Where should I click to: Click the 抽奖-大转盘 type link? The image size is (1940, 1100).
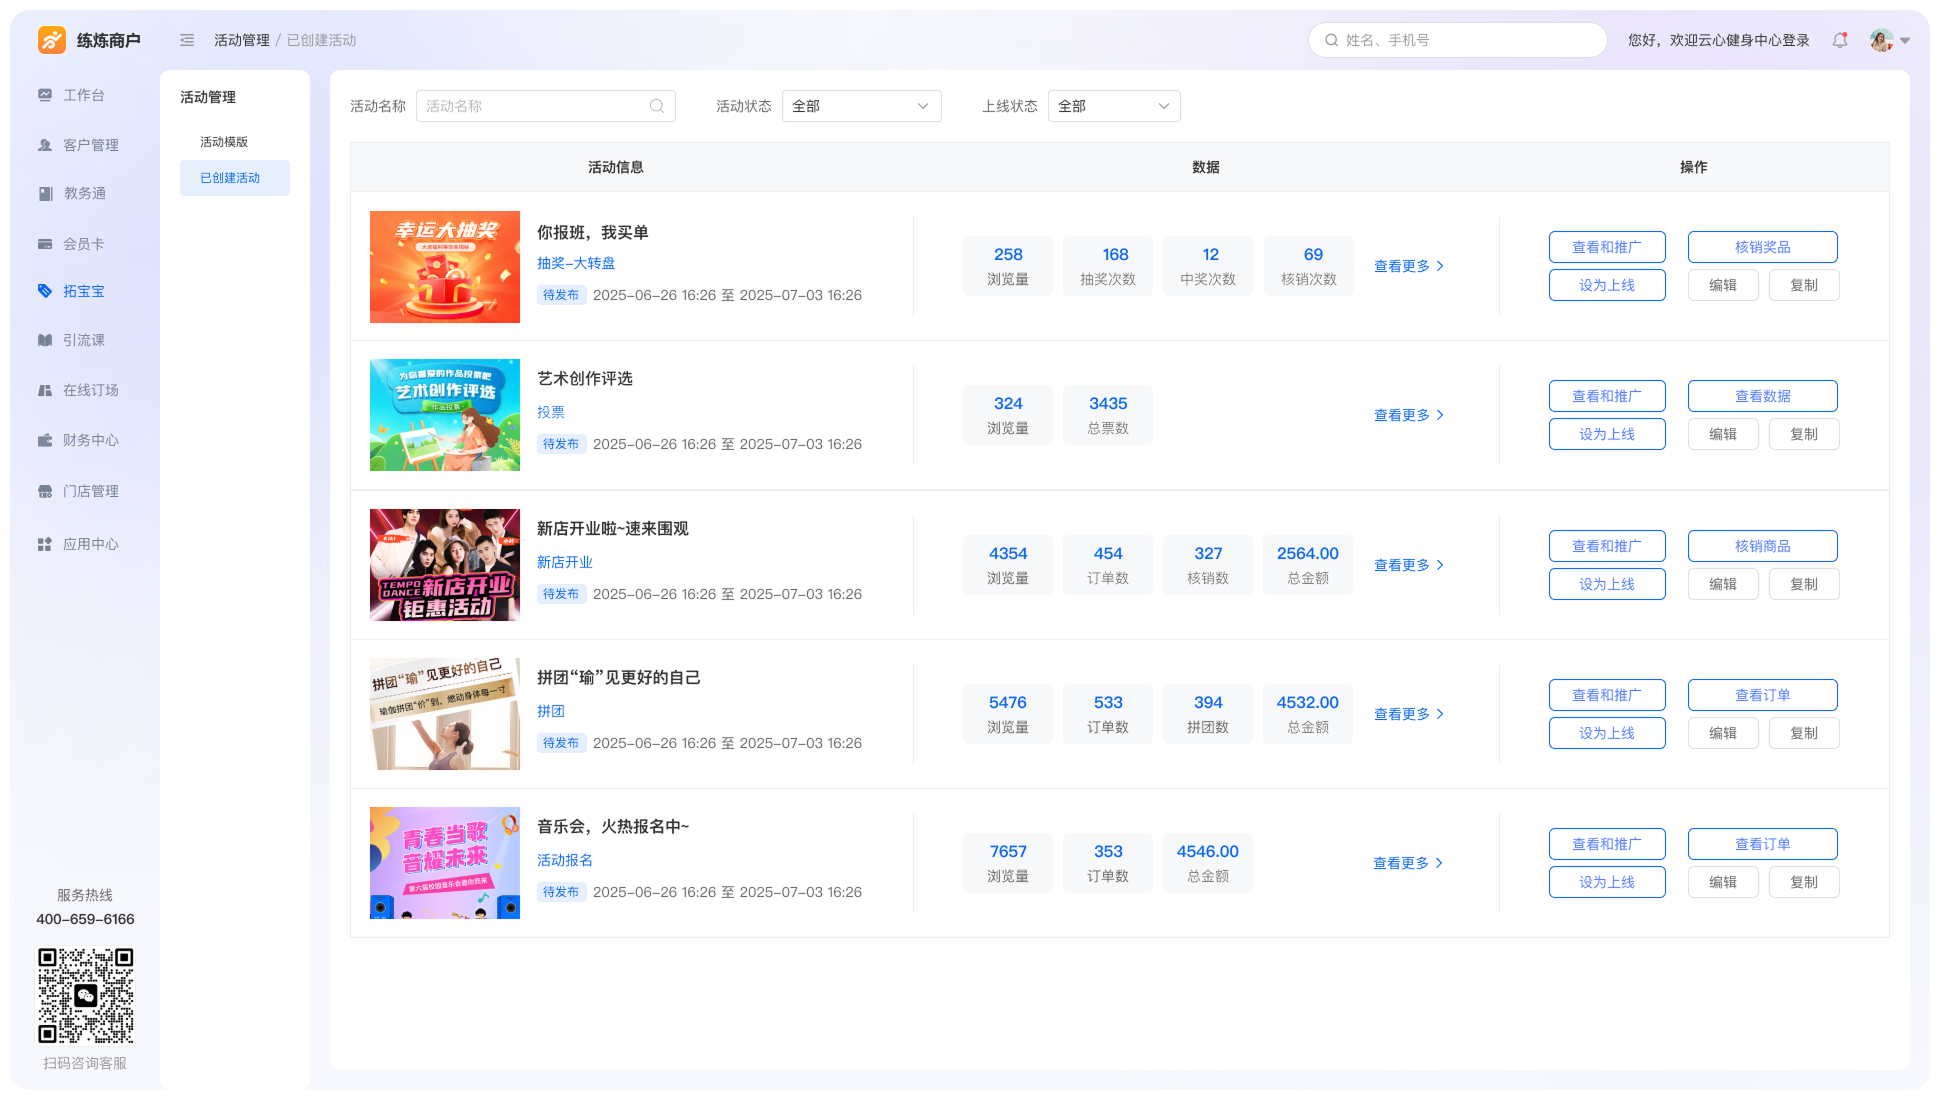click(x=576, y=263)
